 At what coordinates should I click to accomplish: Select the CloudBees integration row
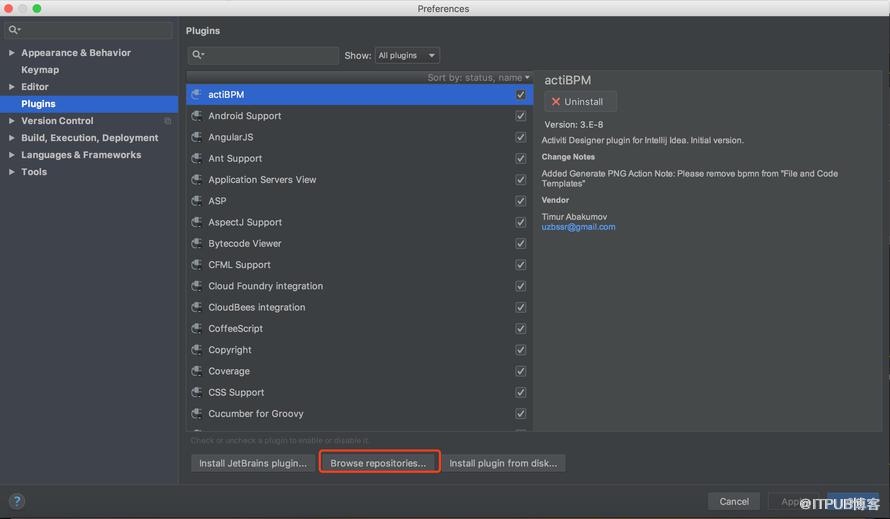359,307
